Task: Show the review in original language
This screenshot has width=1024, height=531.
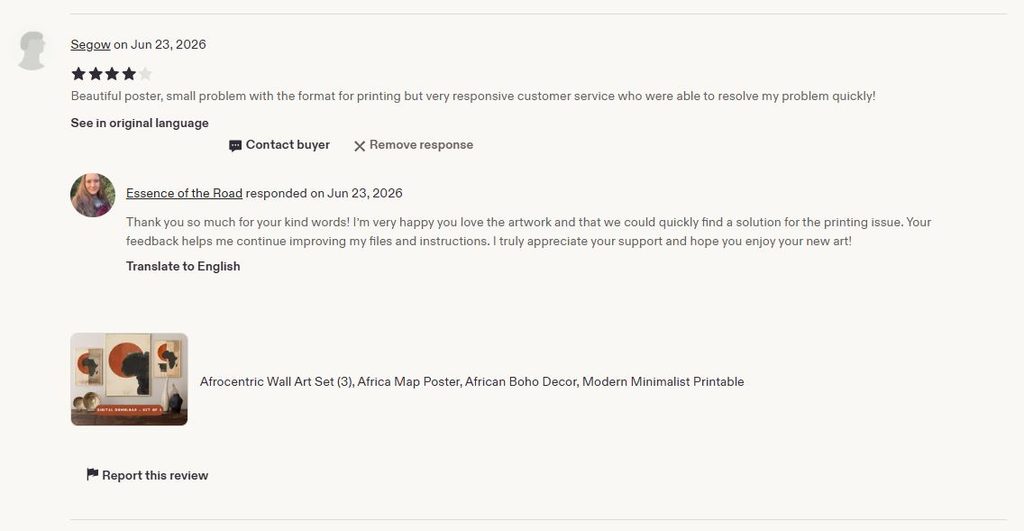Action: 140,123
